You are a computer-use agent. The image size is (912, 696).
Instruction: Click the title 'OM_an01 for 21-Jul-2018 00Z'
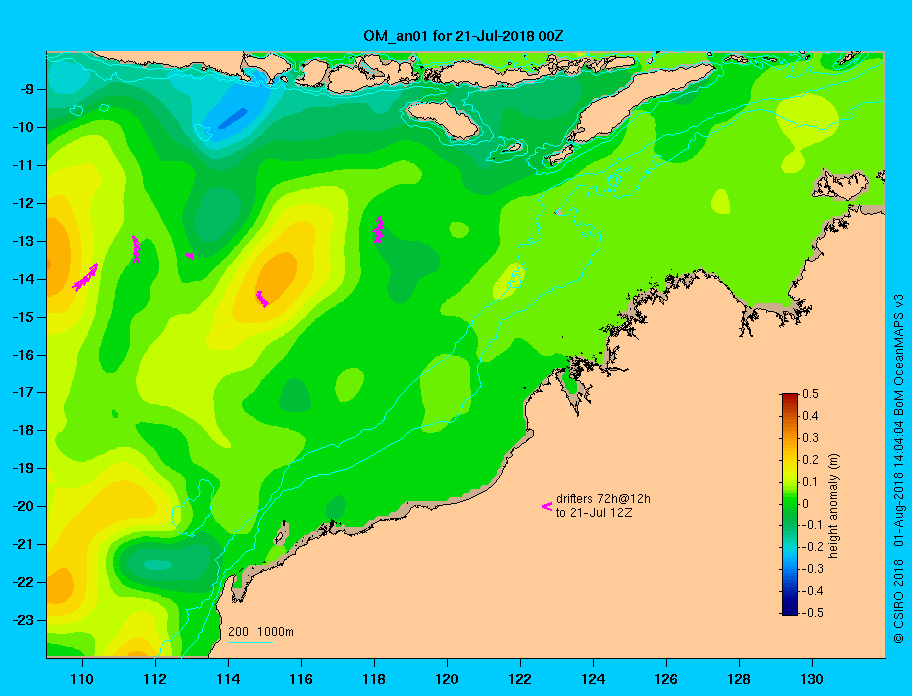[x=463, y=36]
